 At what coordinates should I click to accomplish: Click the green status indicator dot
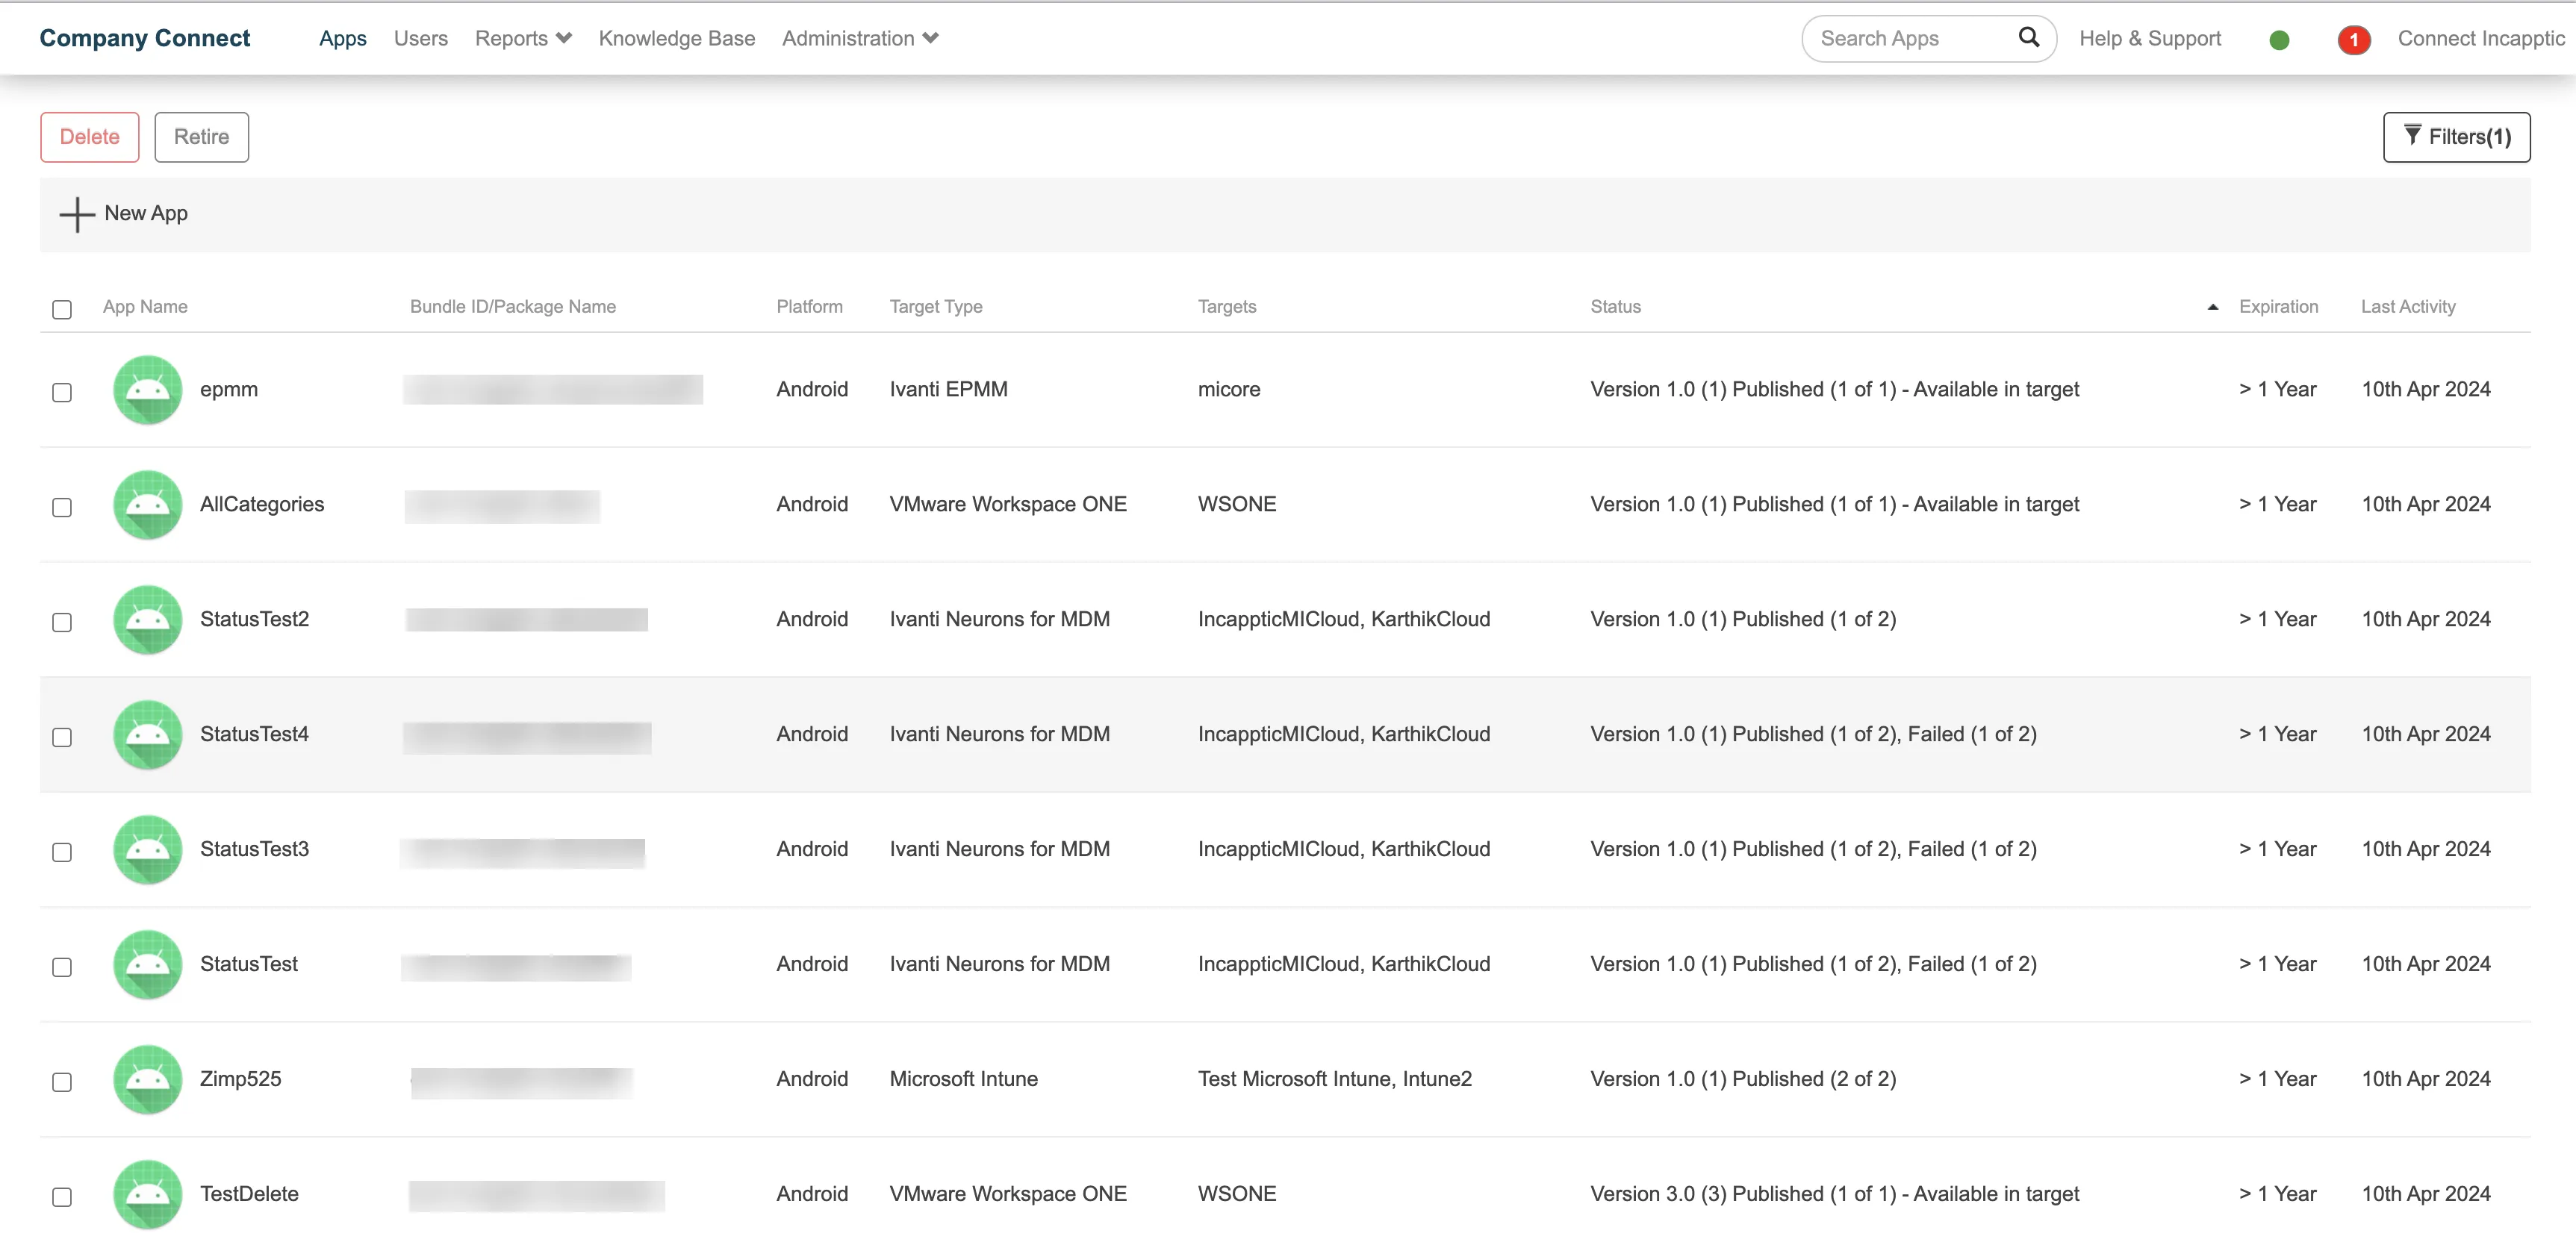point(2279,40)
